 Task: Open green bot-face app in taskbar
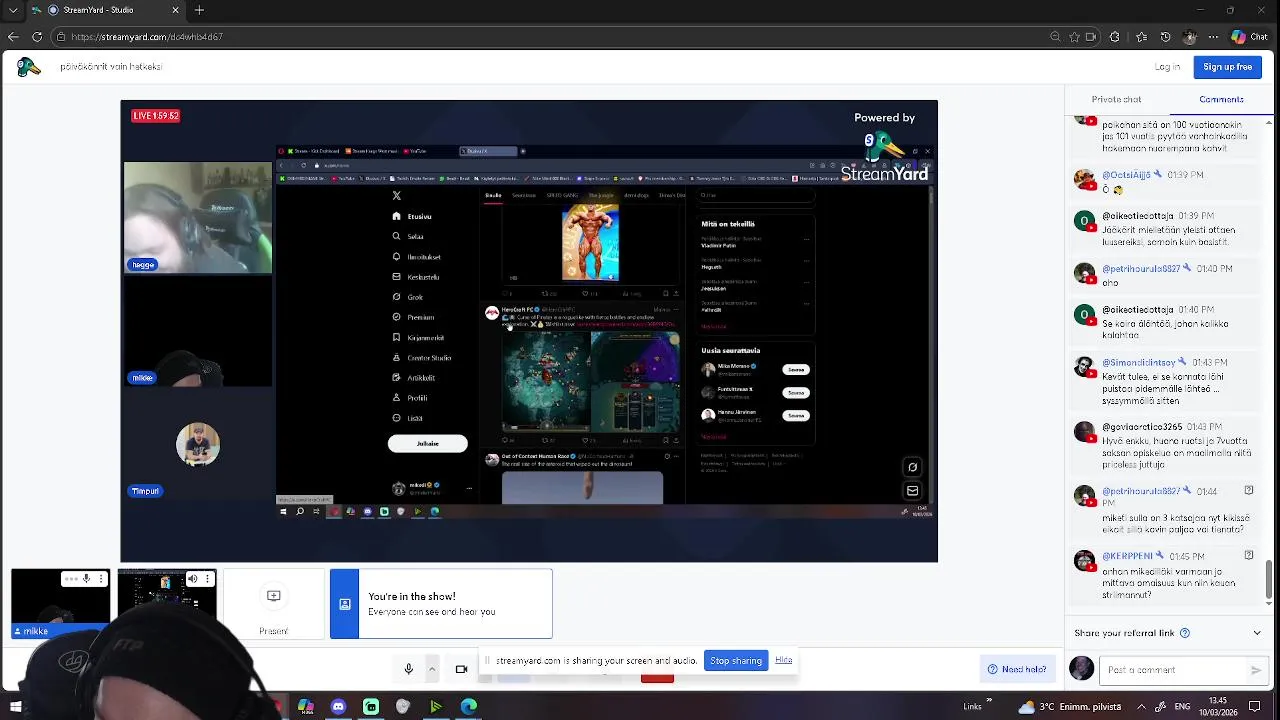pyautogui.click(x=371, y=707)
